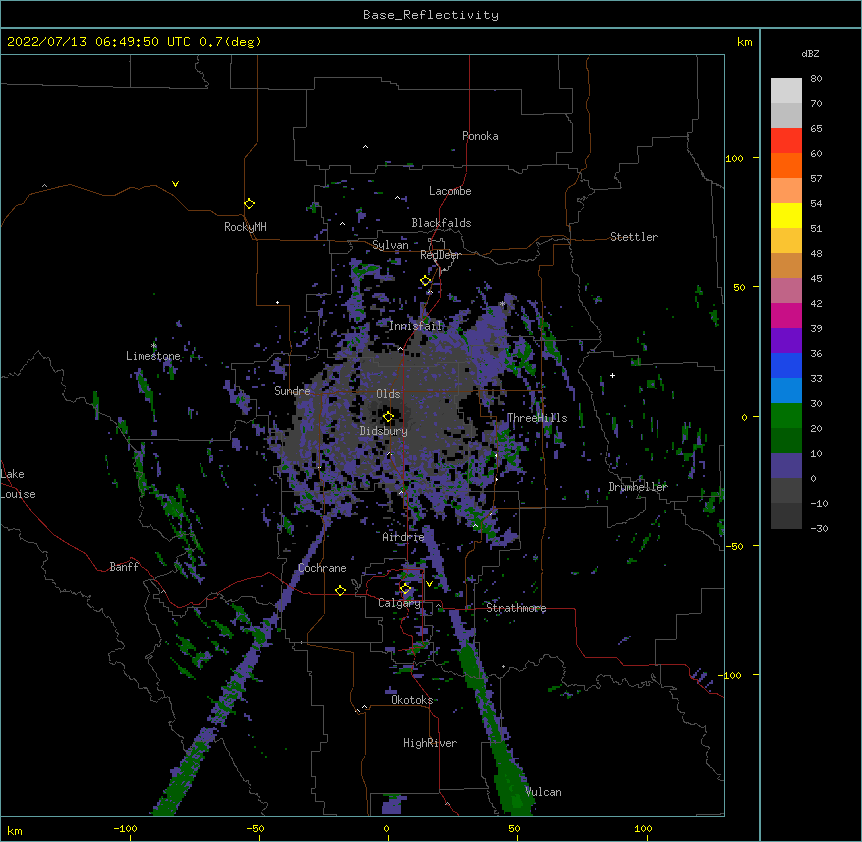Click the dBZ legend heading
Screen dimensions: 862x842
click(810, 53)
